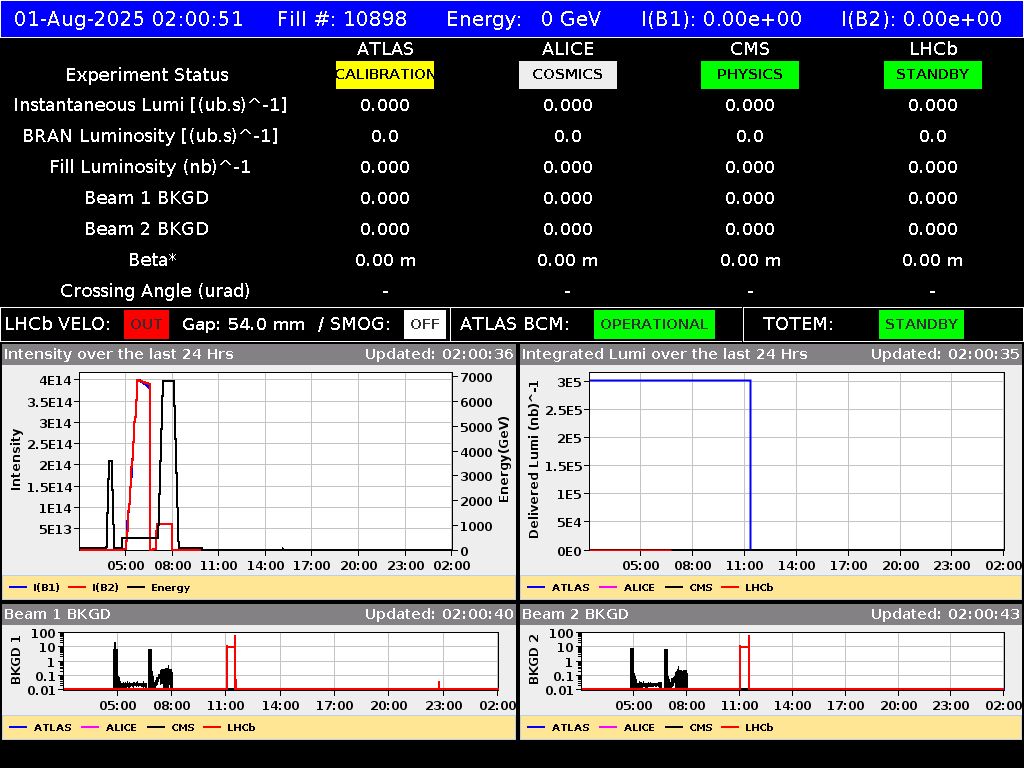The image size is (1024, 768).
Task: Click the Beam 2 BKGD chart title
Action: 575,614
